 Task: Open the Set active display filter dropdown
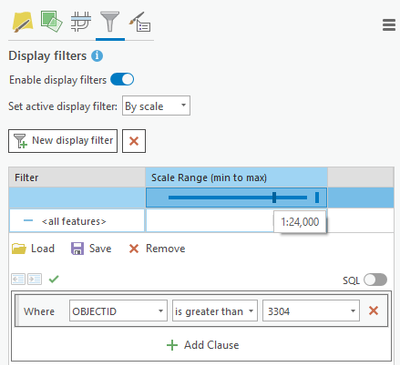tap(156, 106)
